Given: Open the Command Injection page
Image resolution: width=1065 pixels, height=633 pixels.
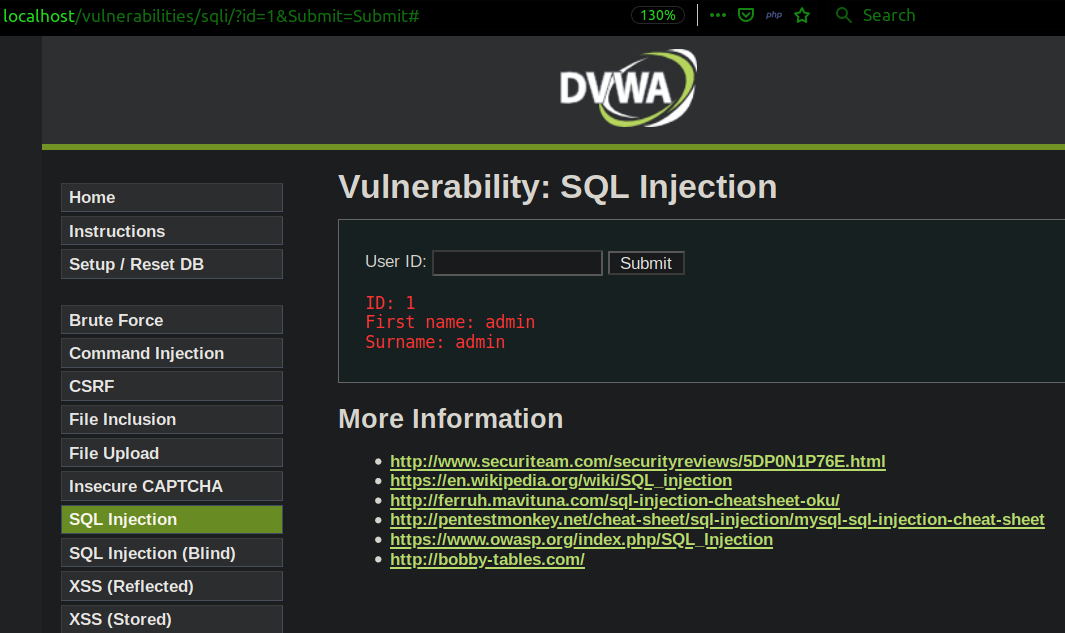Looking at the screenshot, I should (171, 354).
